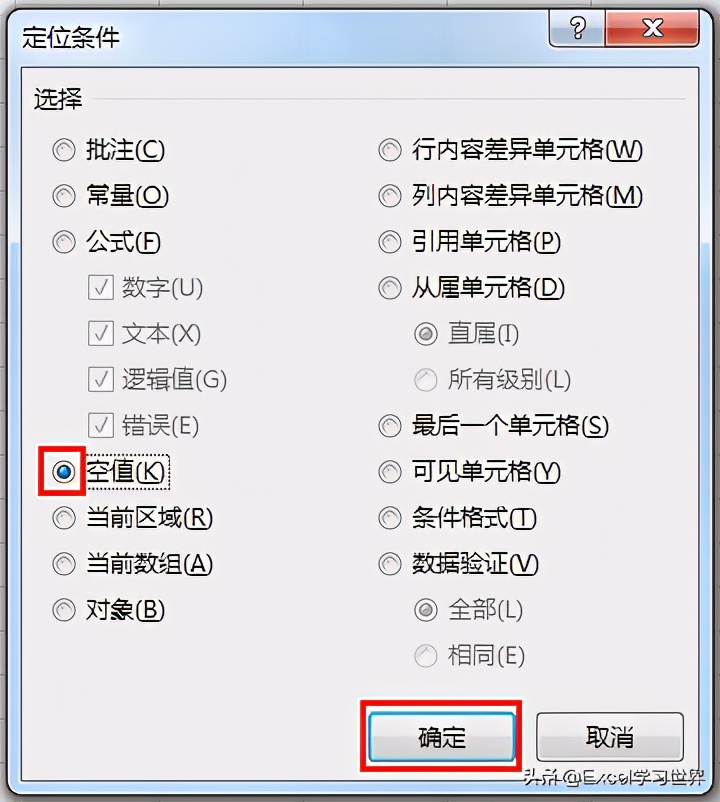Select the 空值(K) radio button
This screenshot has width=720, height=802.
(64, 472)
